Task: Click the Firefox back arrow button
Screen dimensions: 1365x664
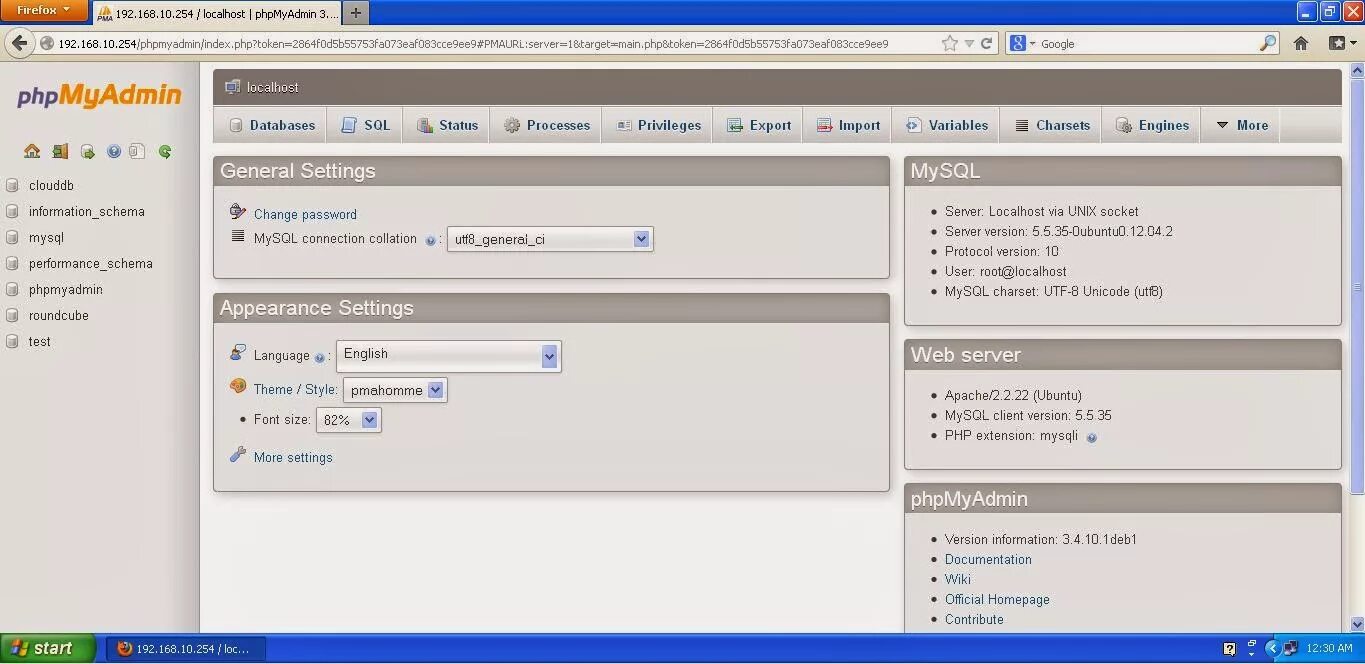Action: [19, 43]
